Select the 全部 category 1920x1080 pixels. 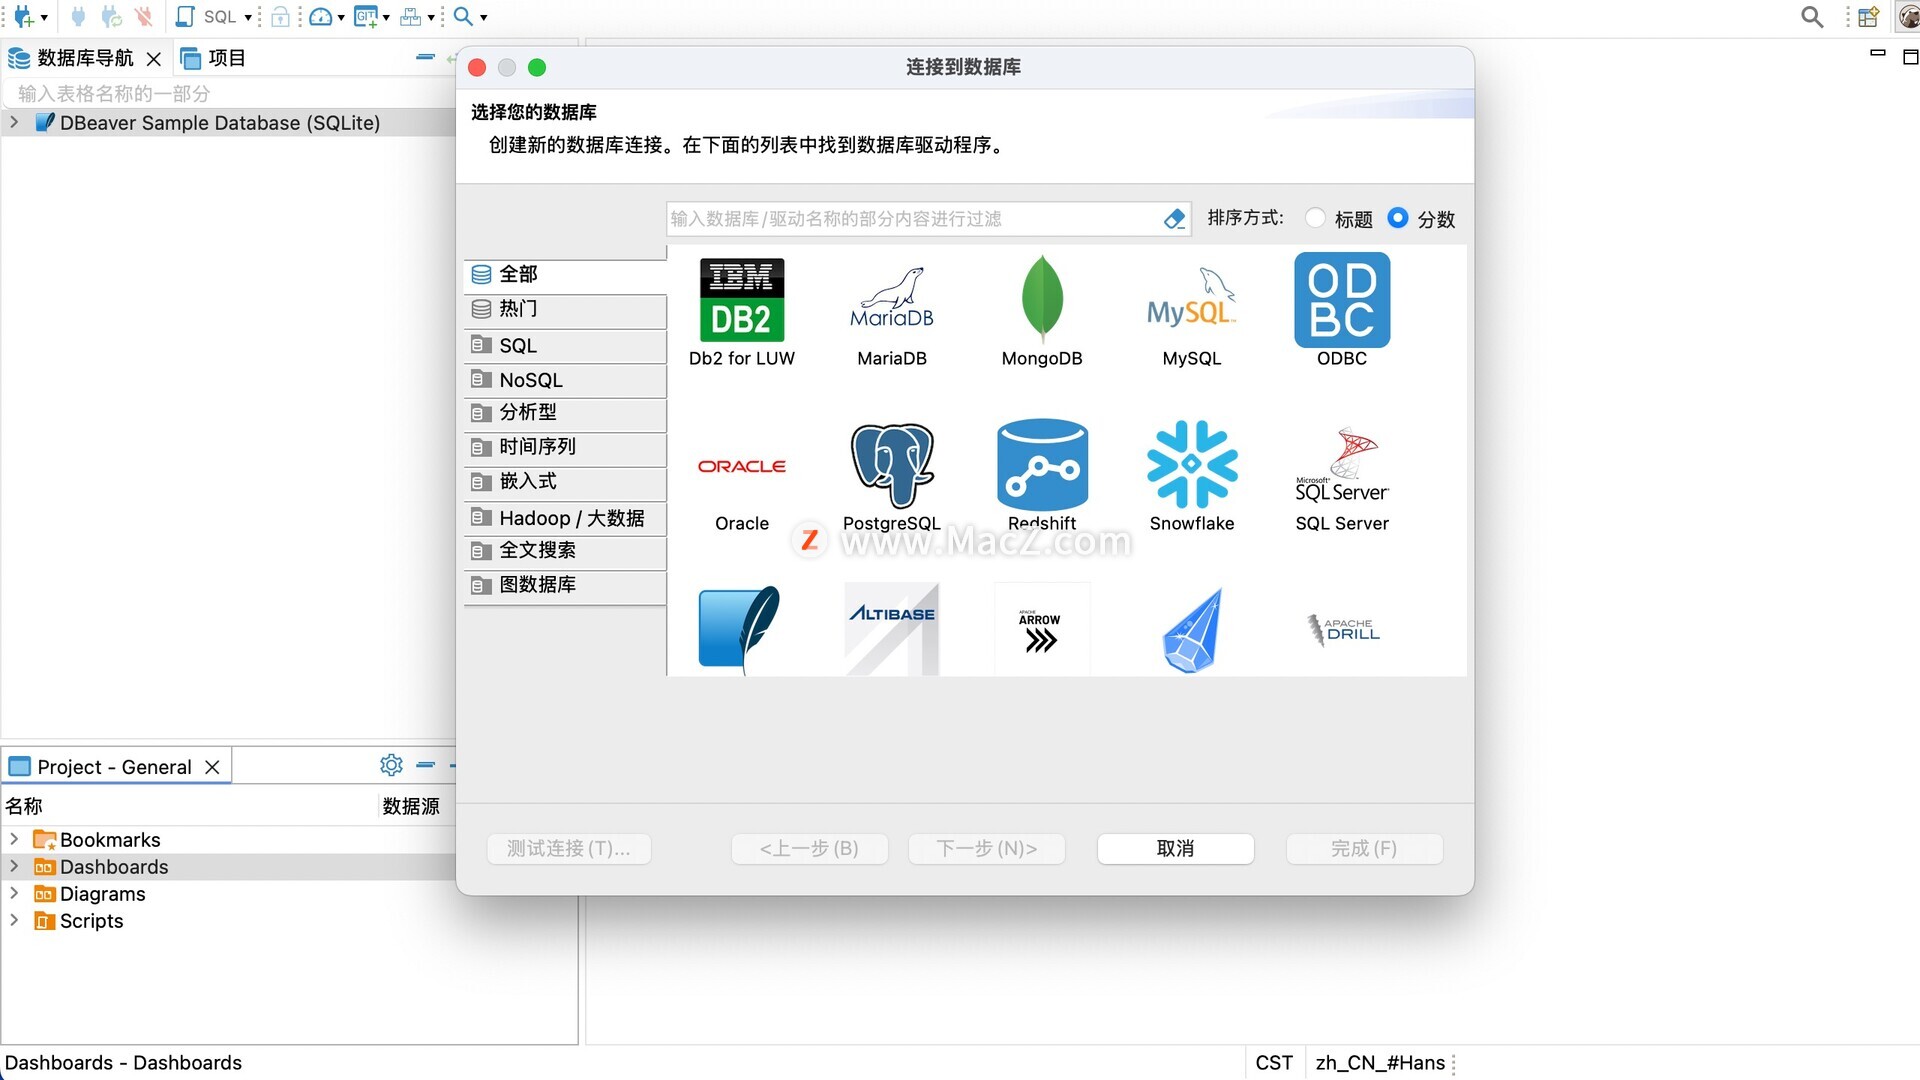[565, 274]
